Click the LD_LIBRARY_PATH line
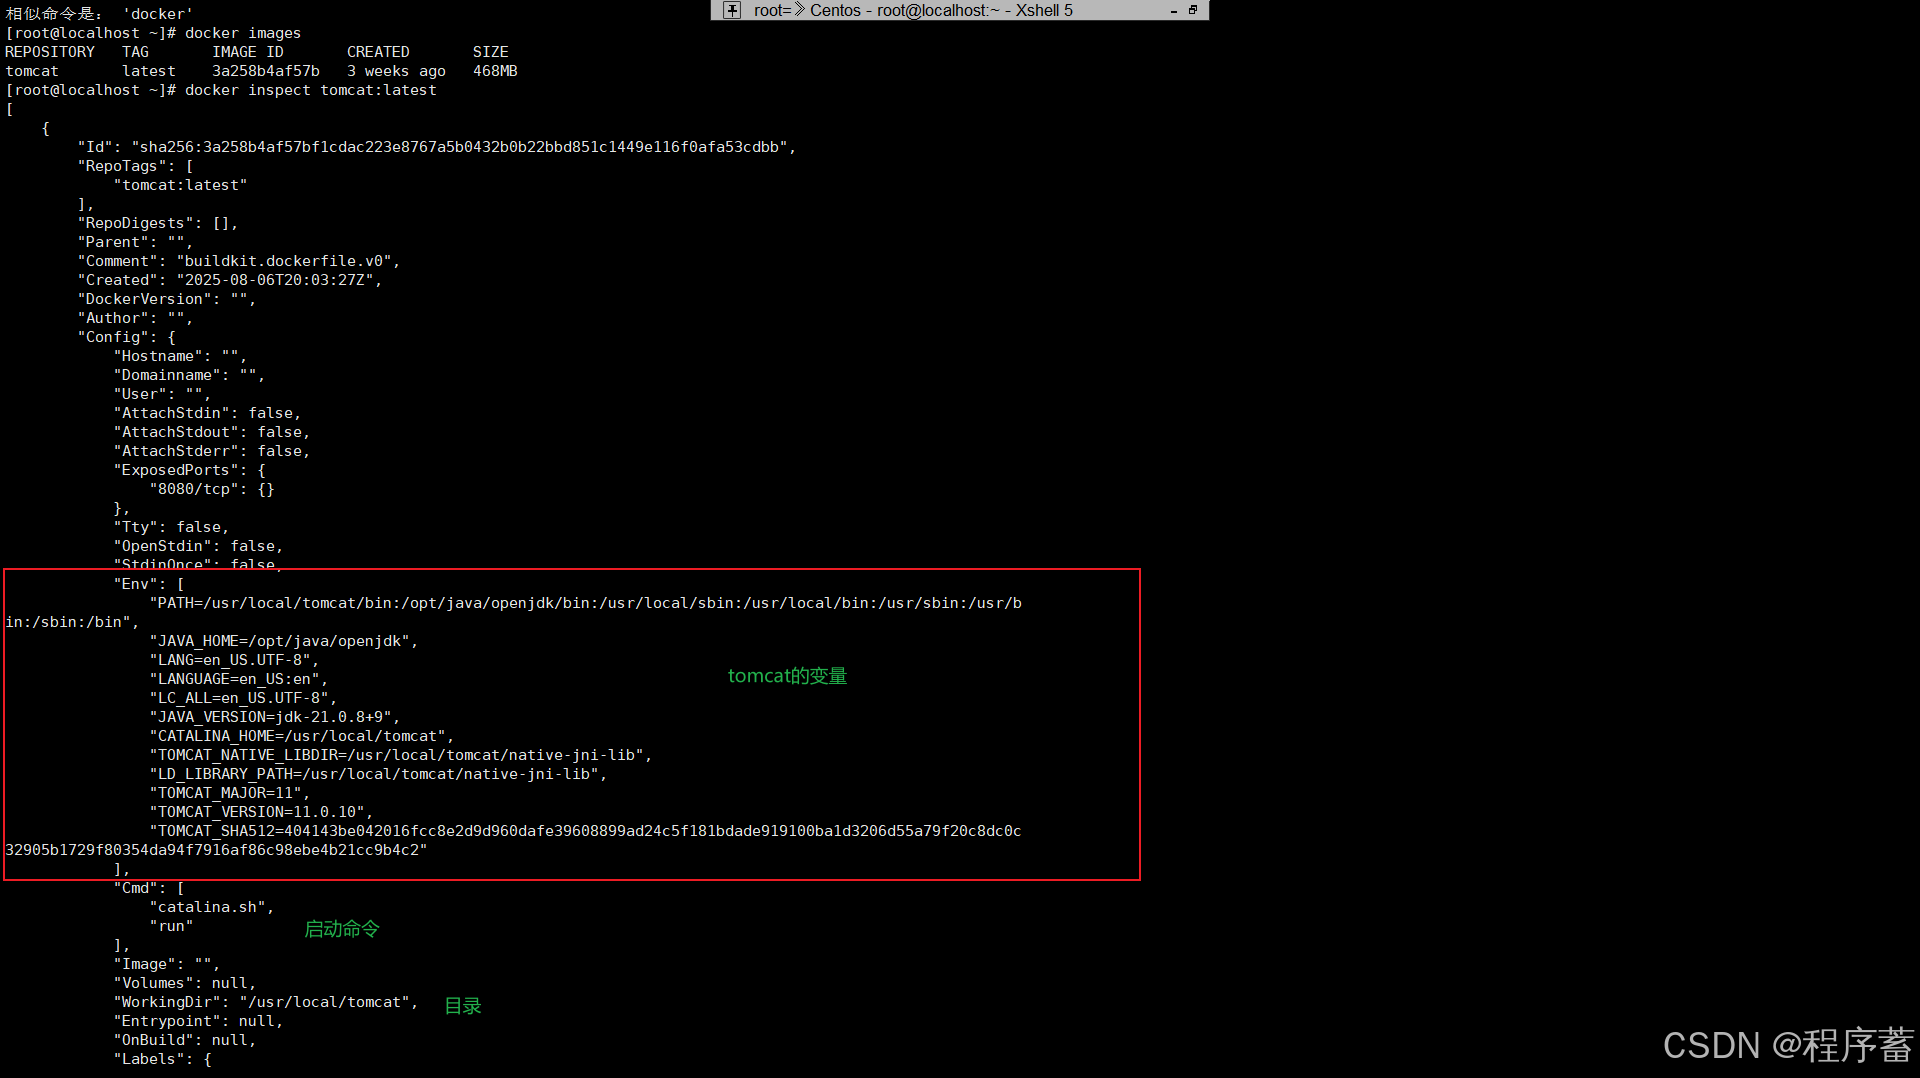This screenshot has height=1078, width=1920. 378,774
